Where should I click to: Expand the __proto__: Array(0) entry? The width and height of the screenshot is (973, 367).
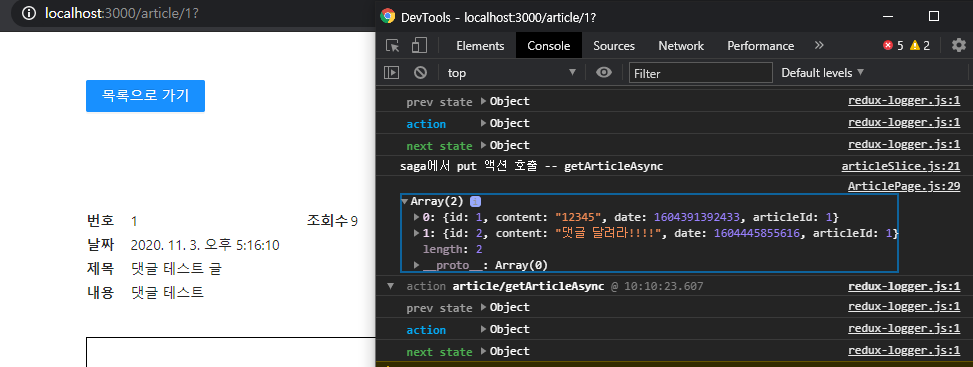coord(417,265)
